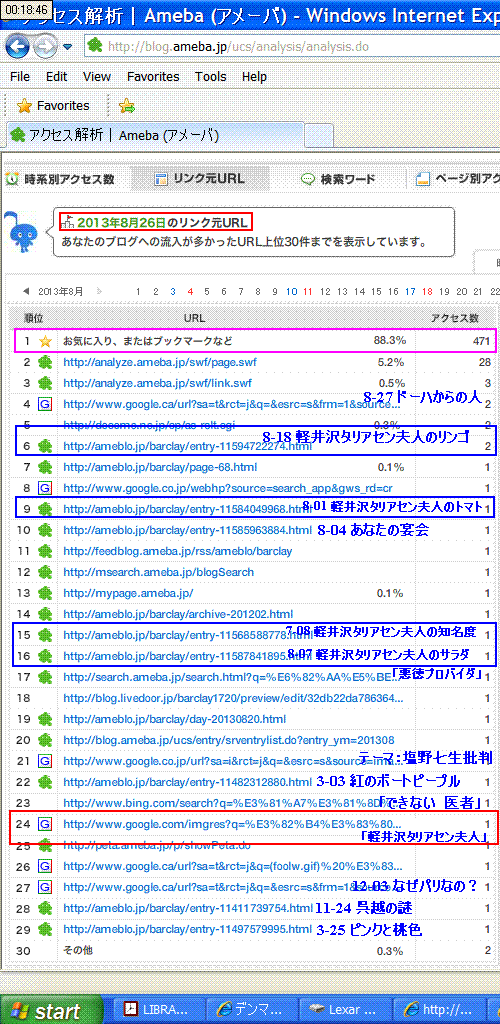Click the address bar URL field
The height and width of the screenshot is (1024, 500).
pos(294,46)
